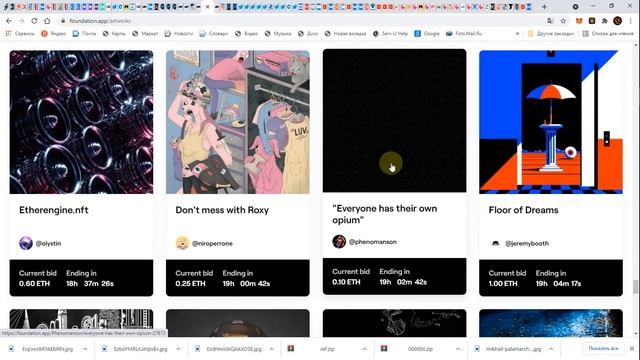Screen dimensions: 640x360
Task: Expand options for ref.zip download
Action: pyautogui.click(x=364, y=349)
